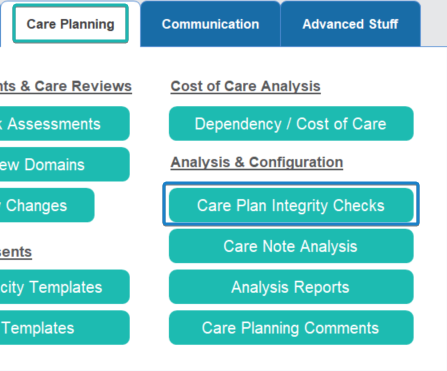
Task: Click blank panel area beneath Care Planning Comments
Action: 291,358
